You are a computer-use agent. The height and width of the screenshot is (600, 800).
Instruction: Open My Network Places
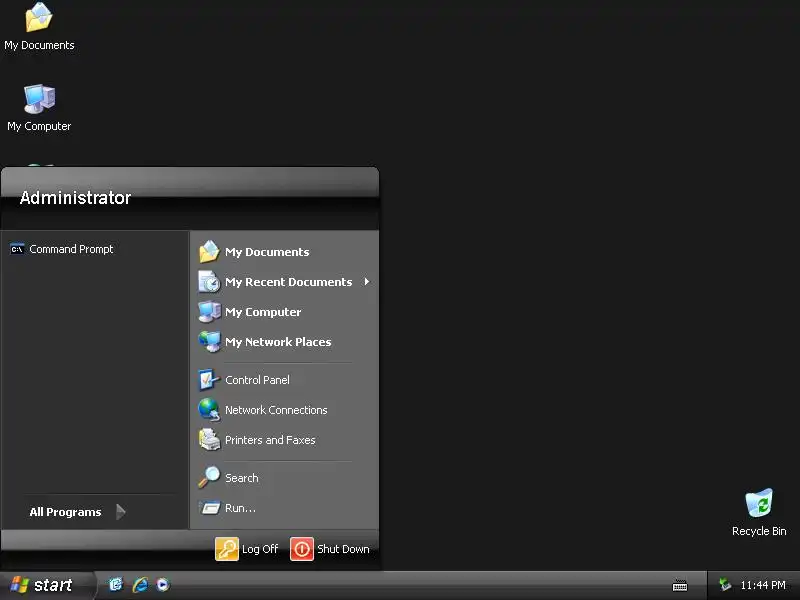[x=284, y=342]
